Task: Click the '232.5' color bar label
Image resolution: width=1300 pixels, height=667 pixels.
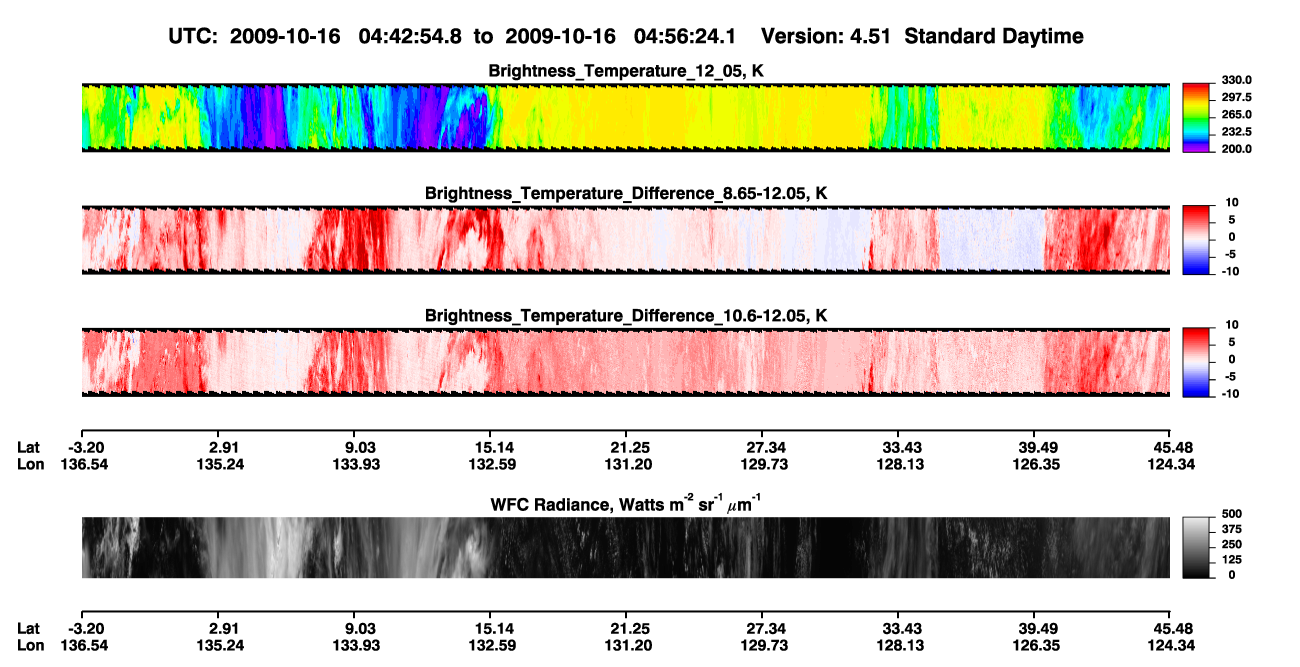Action: [1237, 131]
